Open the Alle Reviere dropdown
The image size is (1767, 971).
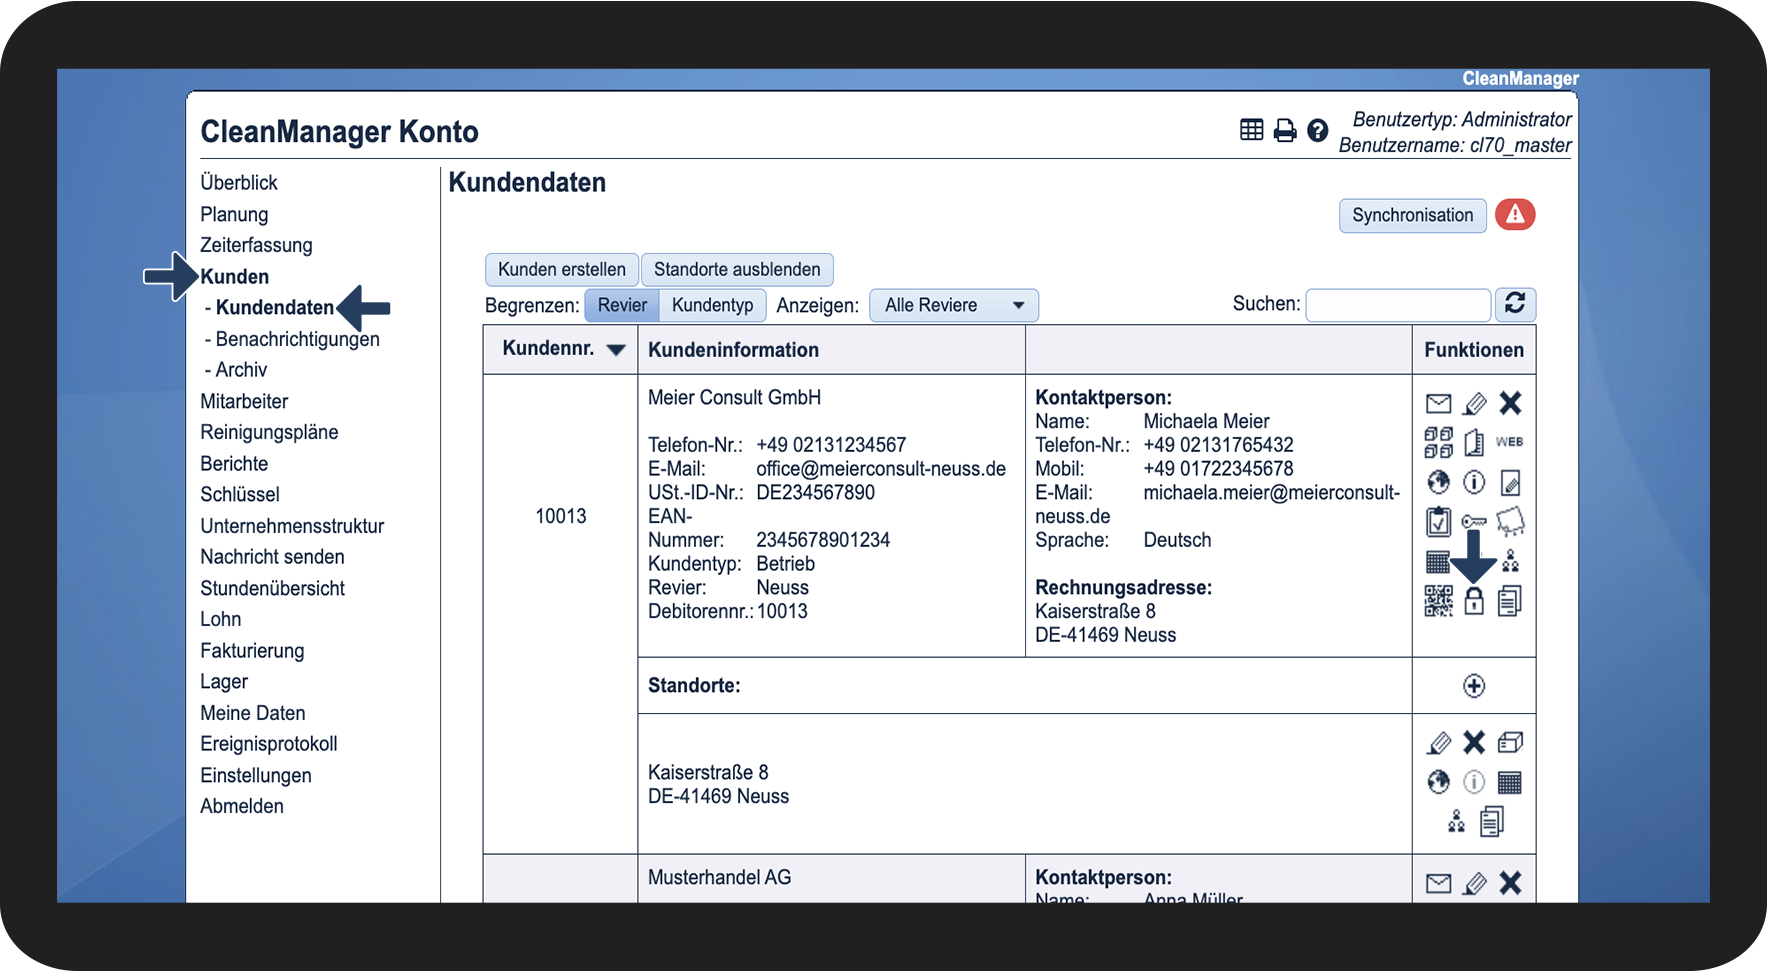click(954, 305)
